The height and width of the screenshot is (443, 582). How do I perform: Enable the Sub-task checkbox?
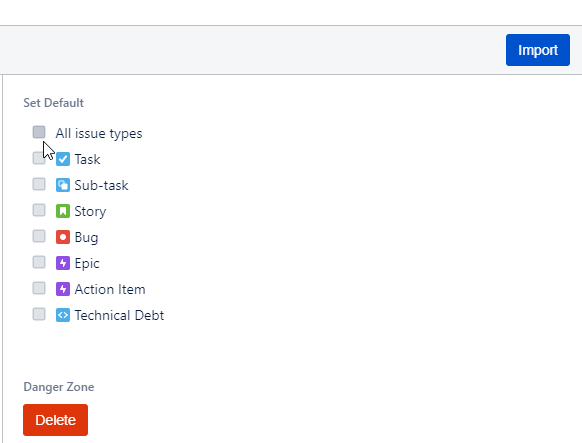tap(39, 184)
